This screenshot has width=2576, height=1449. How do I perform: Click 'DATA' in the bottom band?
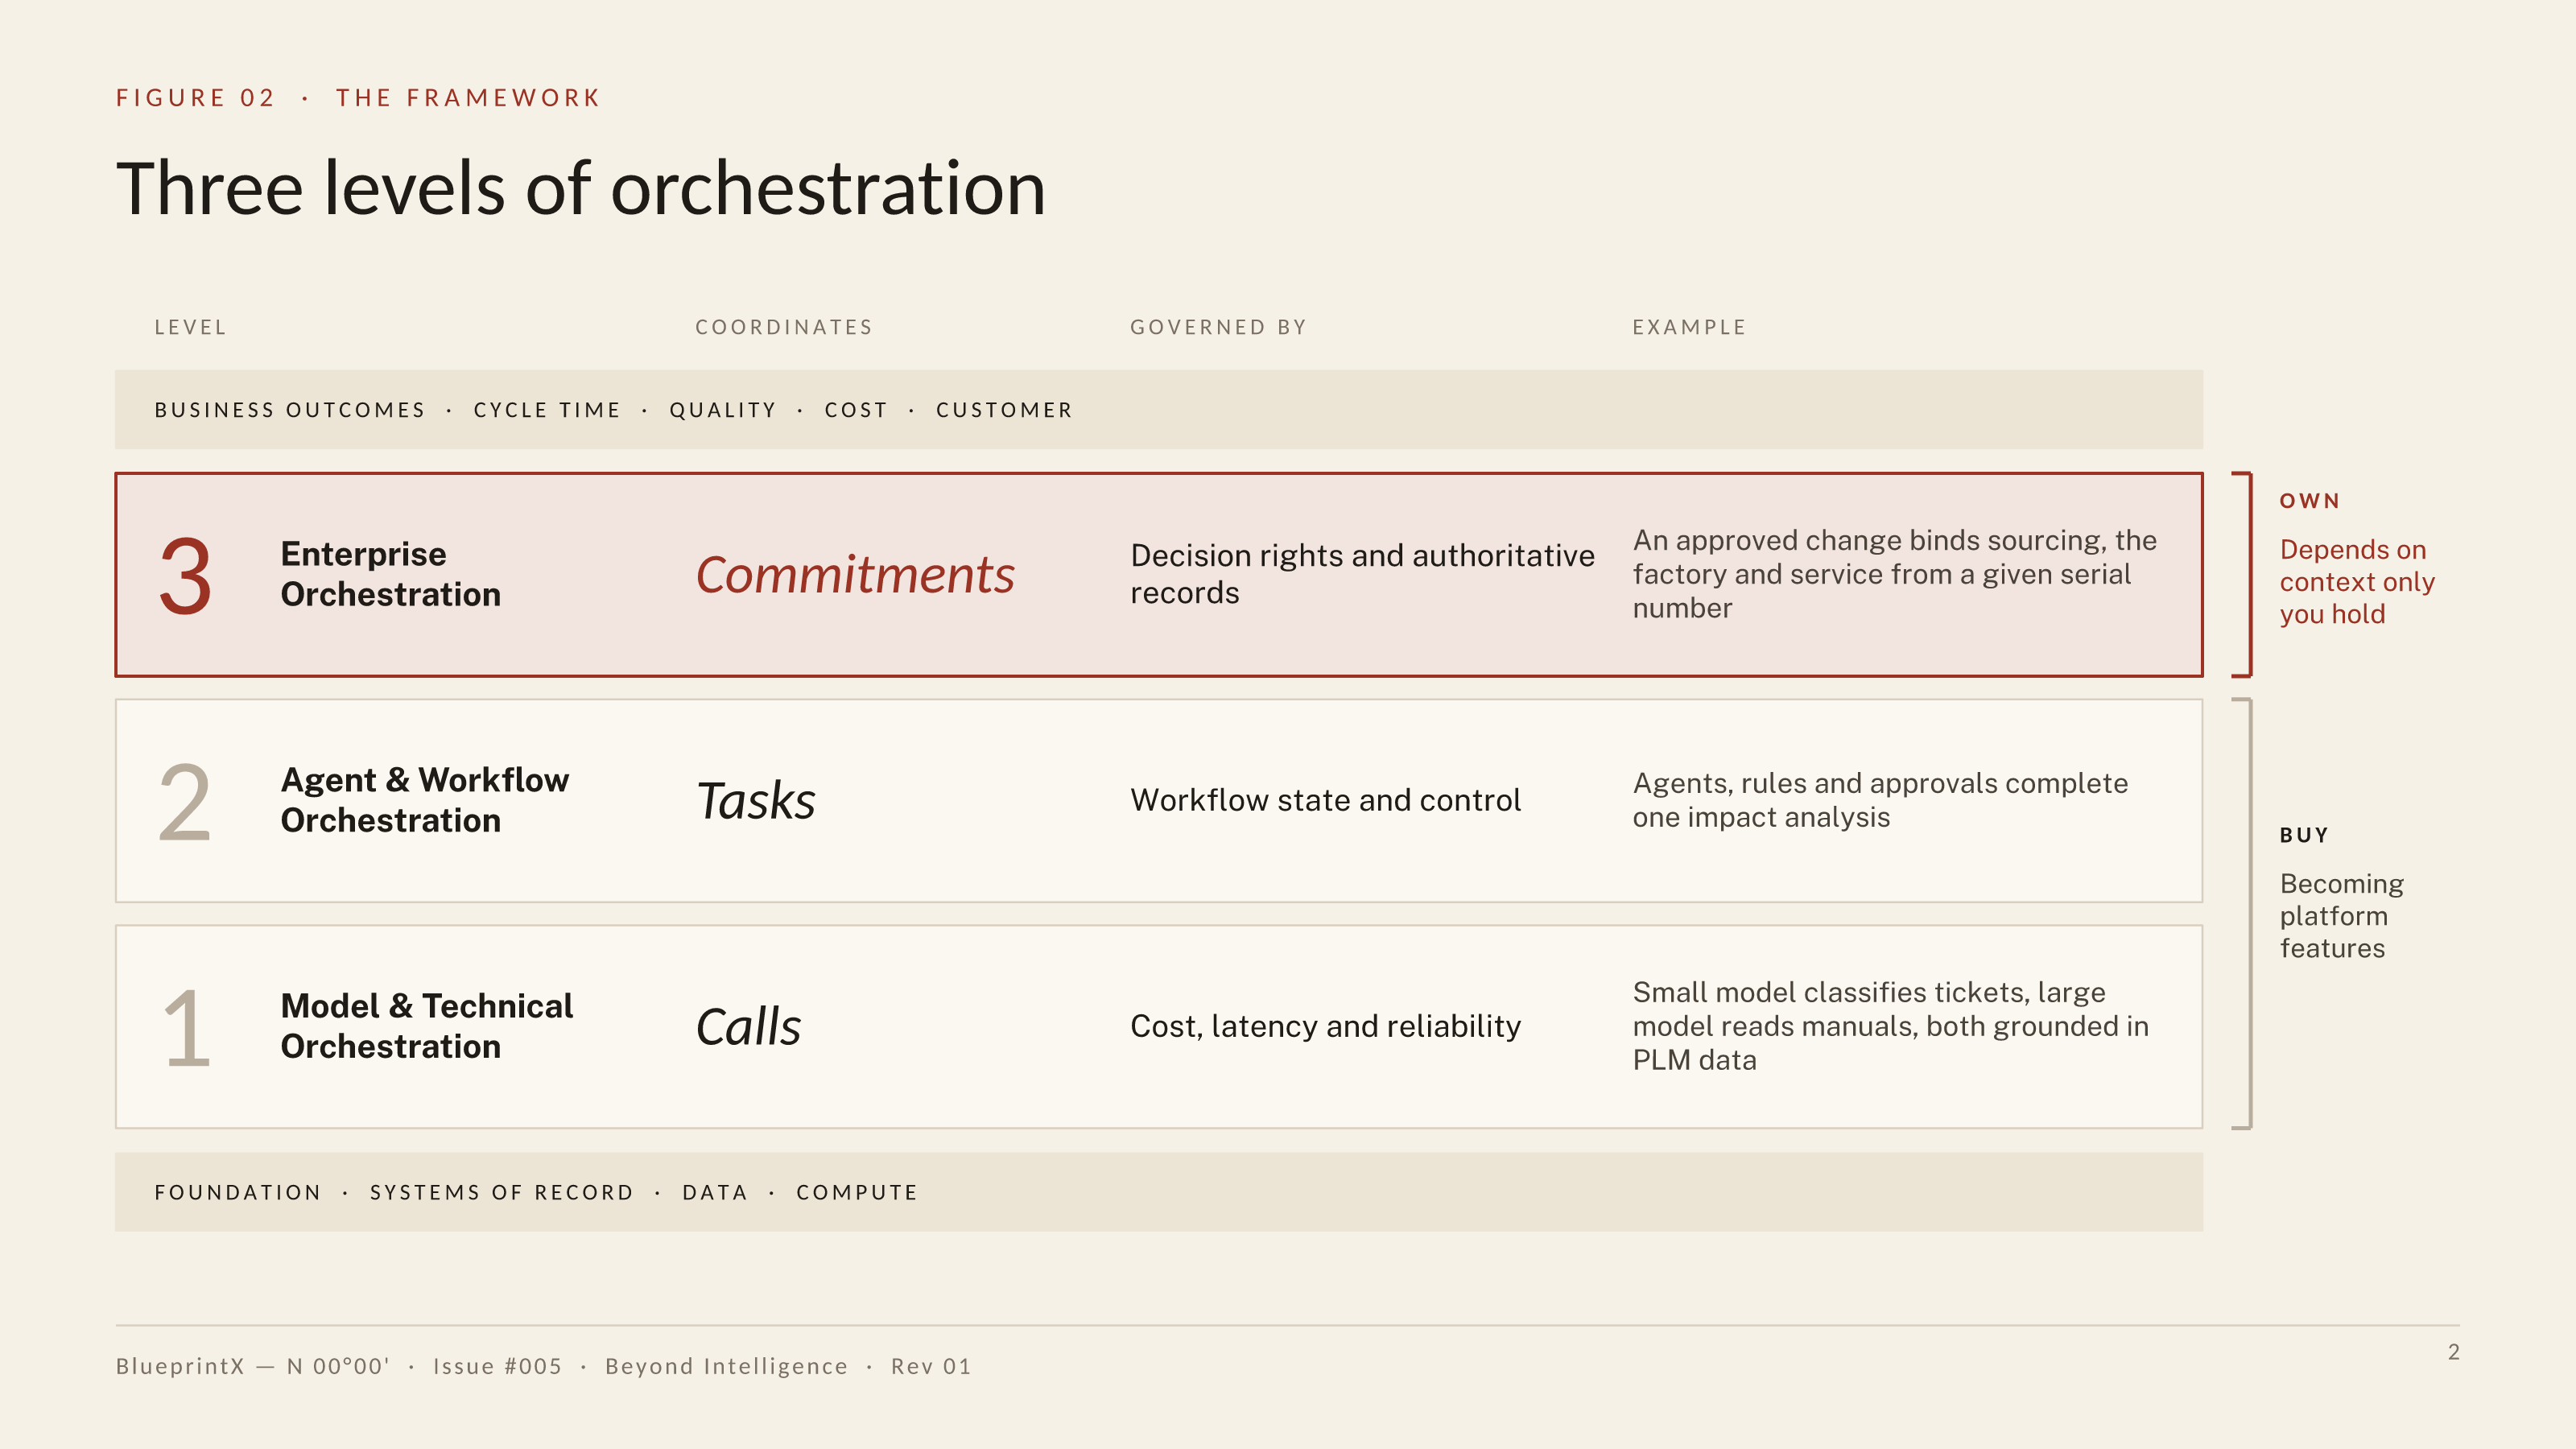click(715, 1192)
